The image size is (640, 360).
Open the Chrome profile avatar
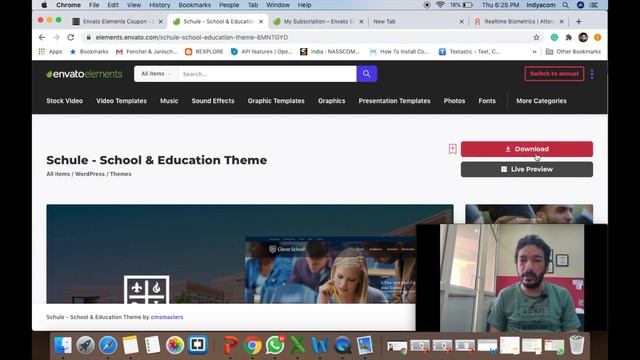click(583, 37)
